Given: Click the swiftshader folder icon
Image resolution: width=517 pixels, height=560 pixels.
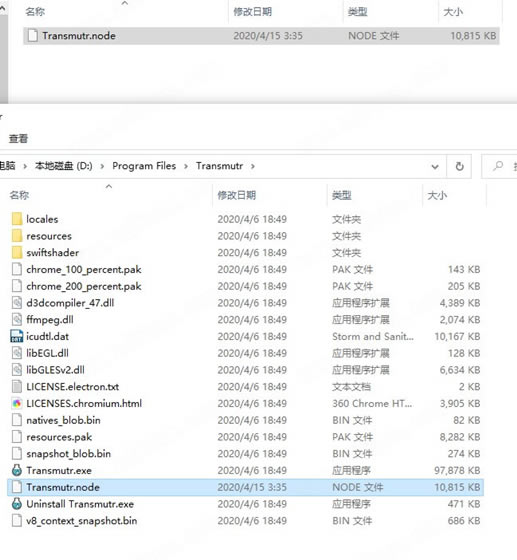Looking at the screenshot, I should coord(17,252).
